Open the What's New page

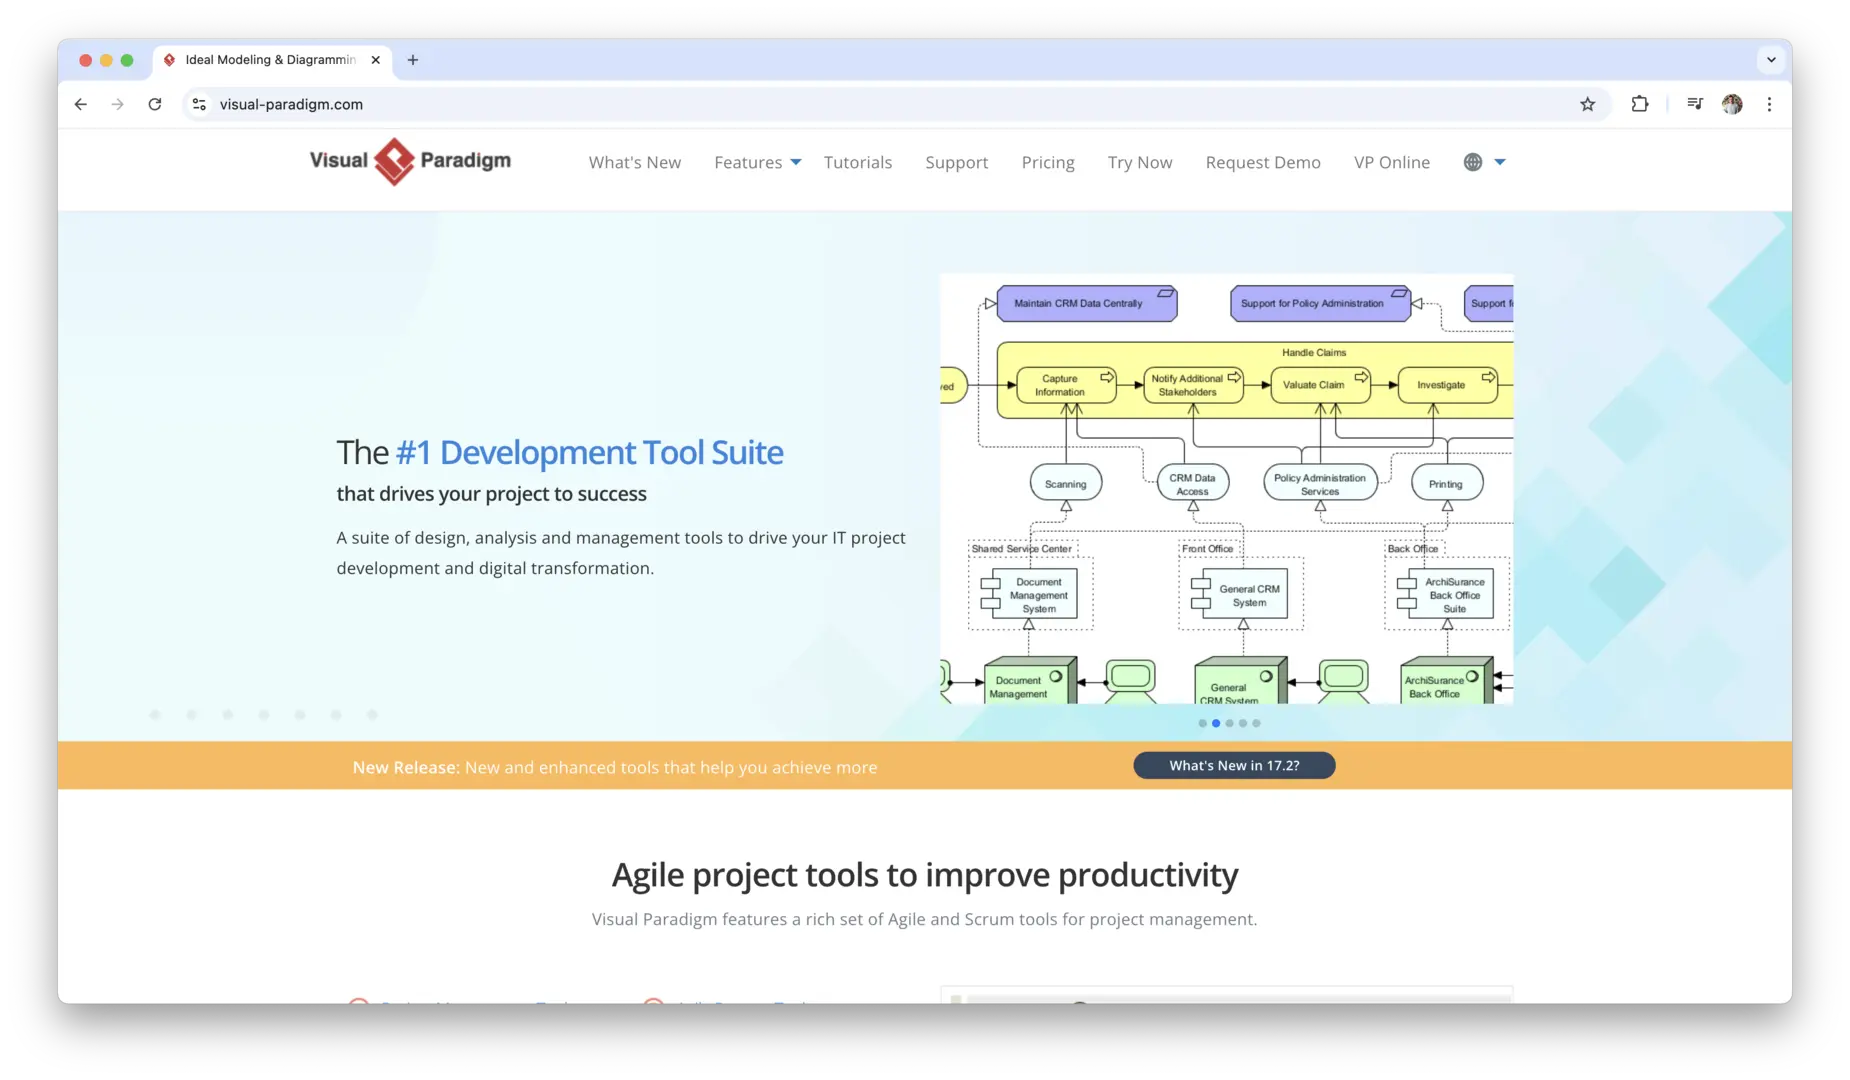635,162
